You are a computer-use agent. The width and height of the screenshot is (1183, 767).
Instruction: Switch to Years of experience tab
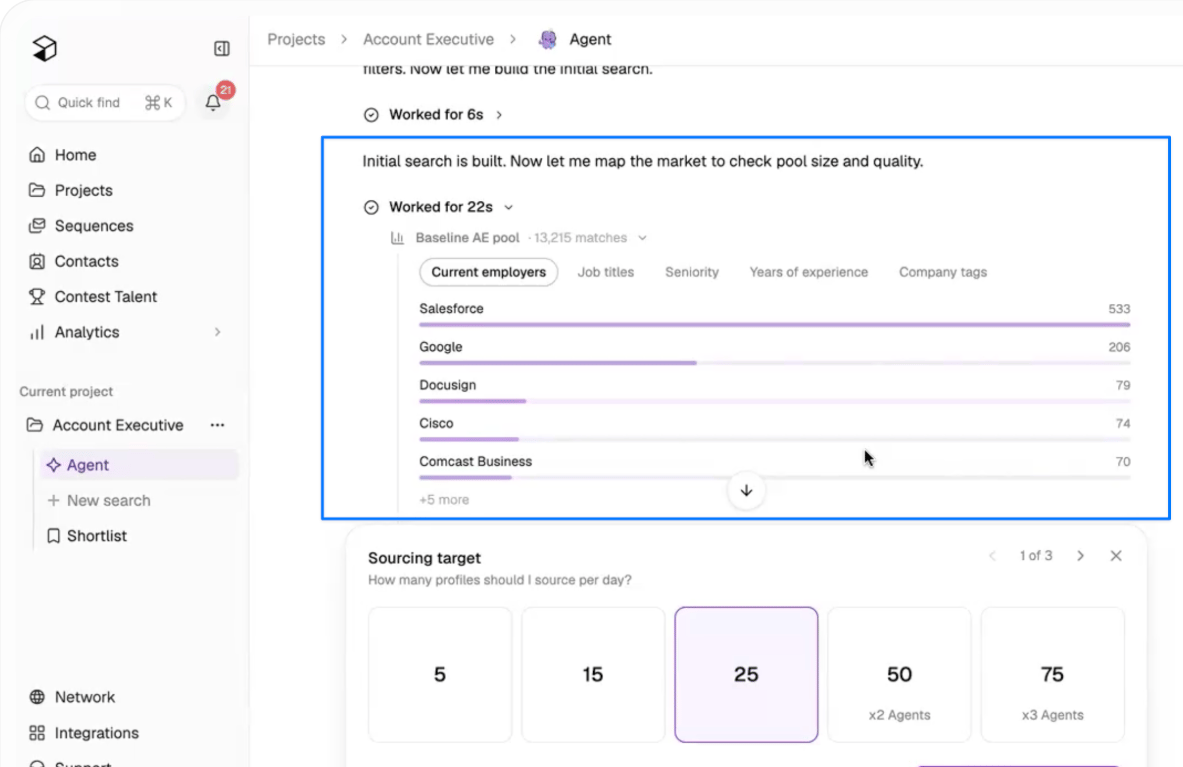(x=809, y=272)
